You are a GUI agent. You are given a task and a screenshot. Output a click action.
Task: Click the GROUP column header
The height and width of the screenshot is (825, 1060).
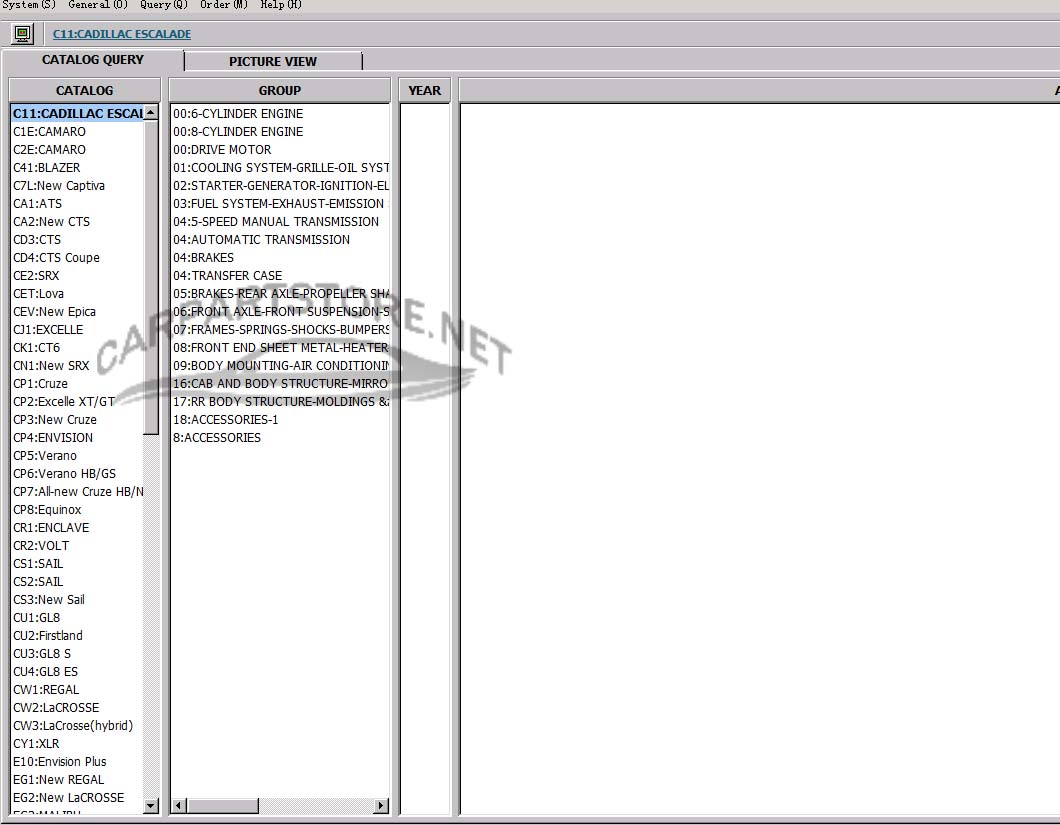[280, 90]
